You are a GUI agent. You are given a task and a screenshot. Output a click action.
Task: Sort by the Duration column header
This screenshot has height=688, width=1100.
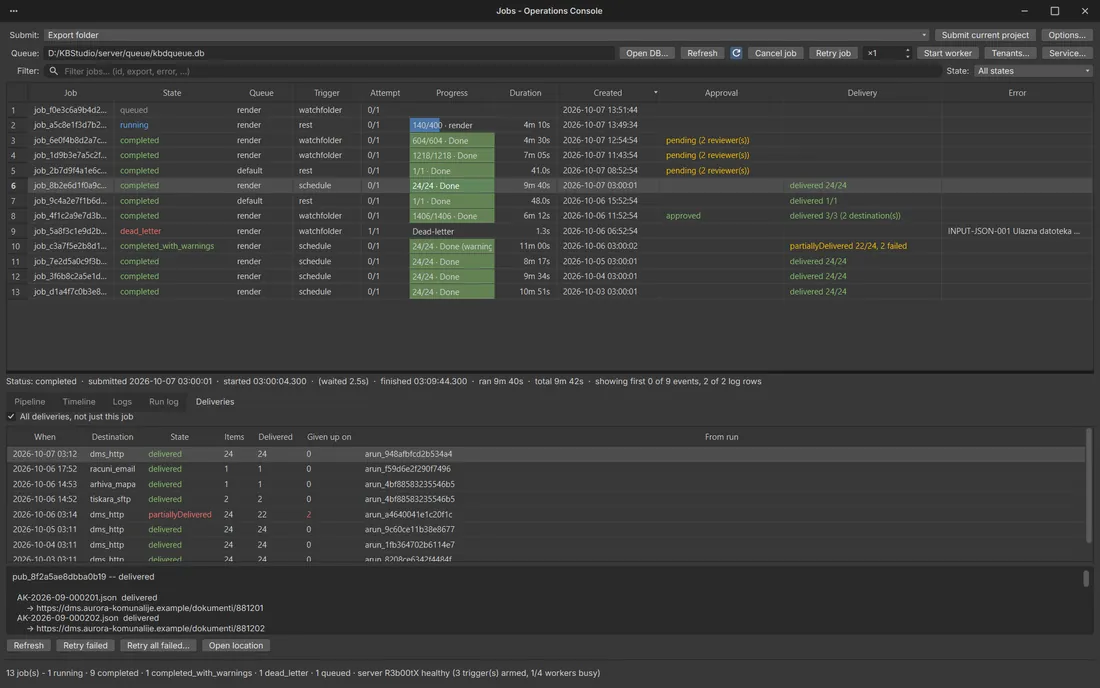click(x=525, y=93)
